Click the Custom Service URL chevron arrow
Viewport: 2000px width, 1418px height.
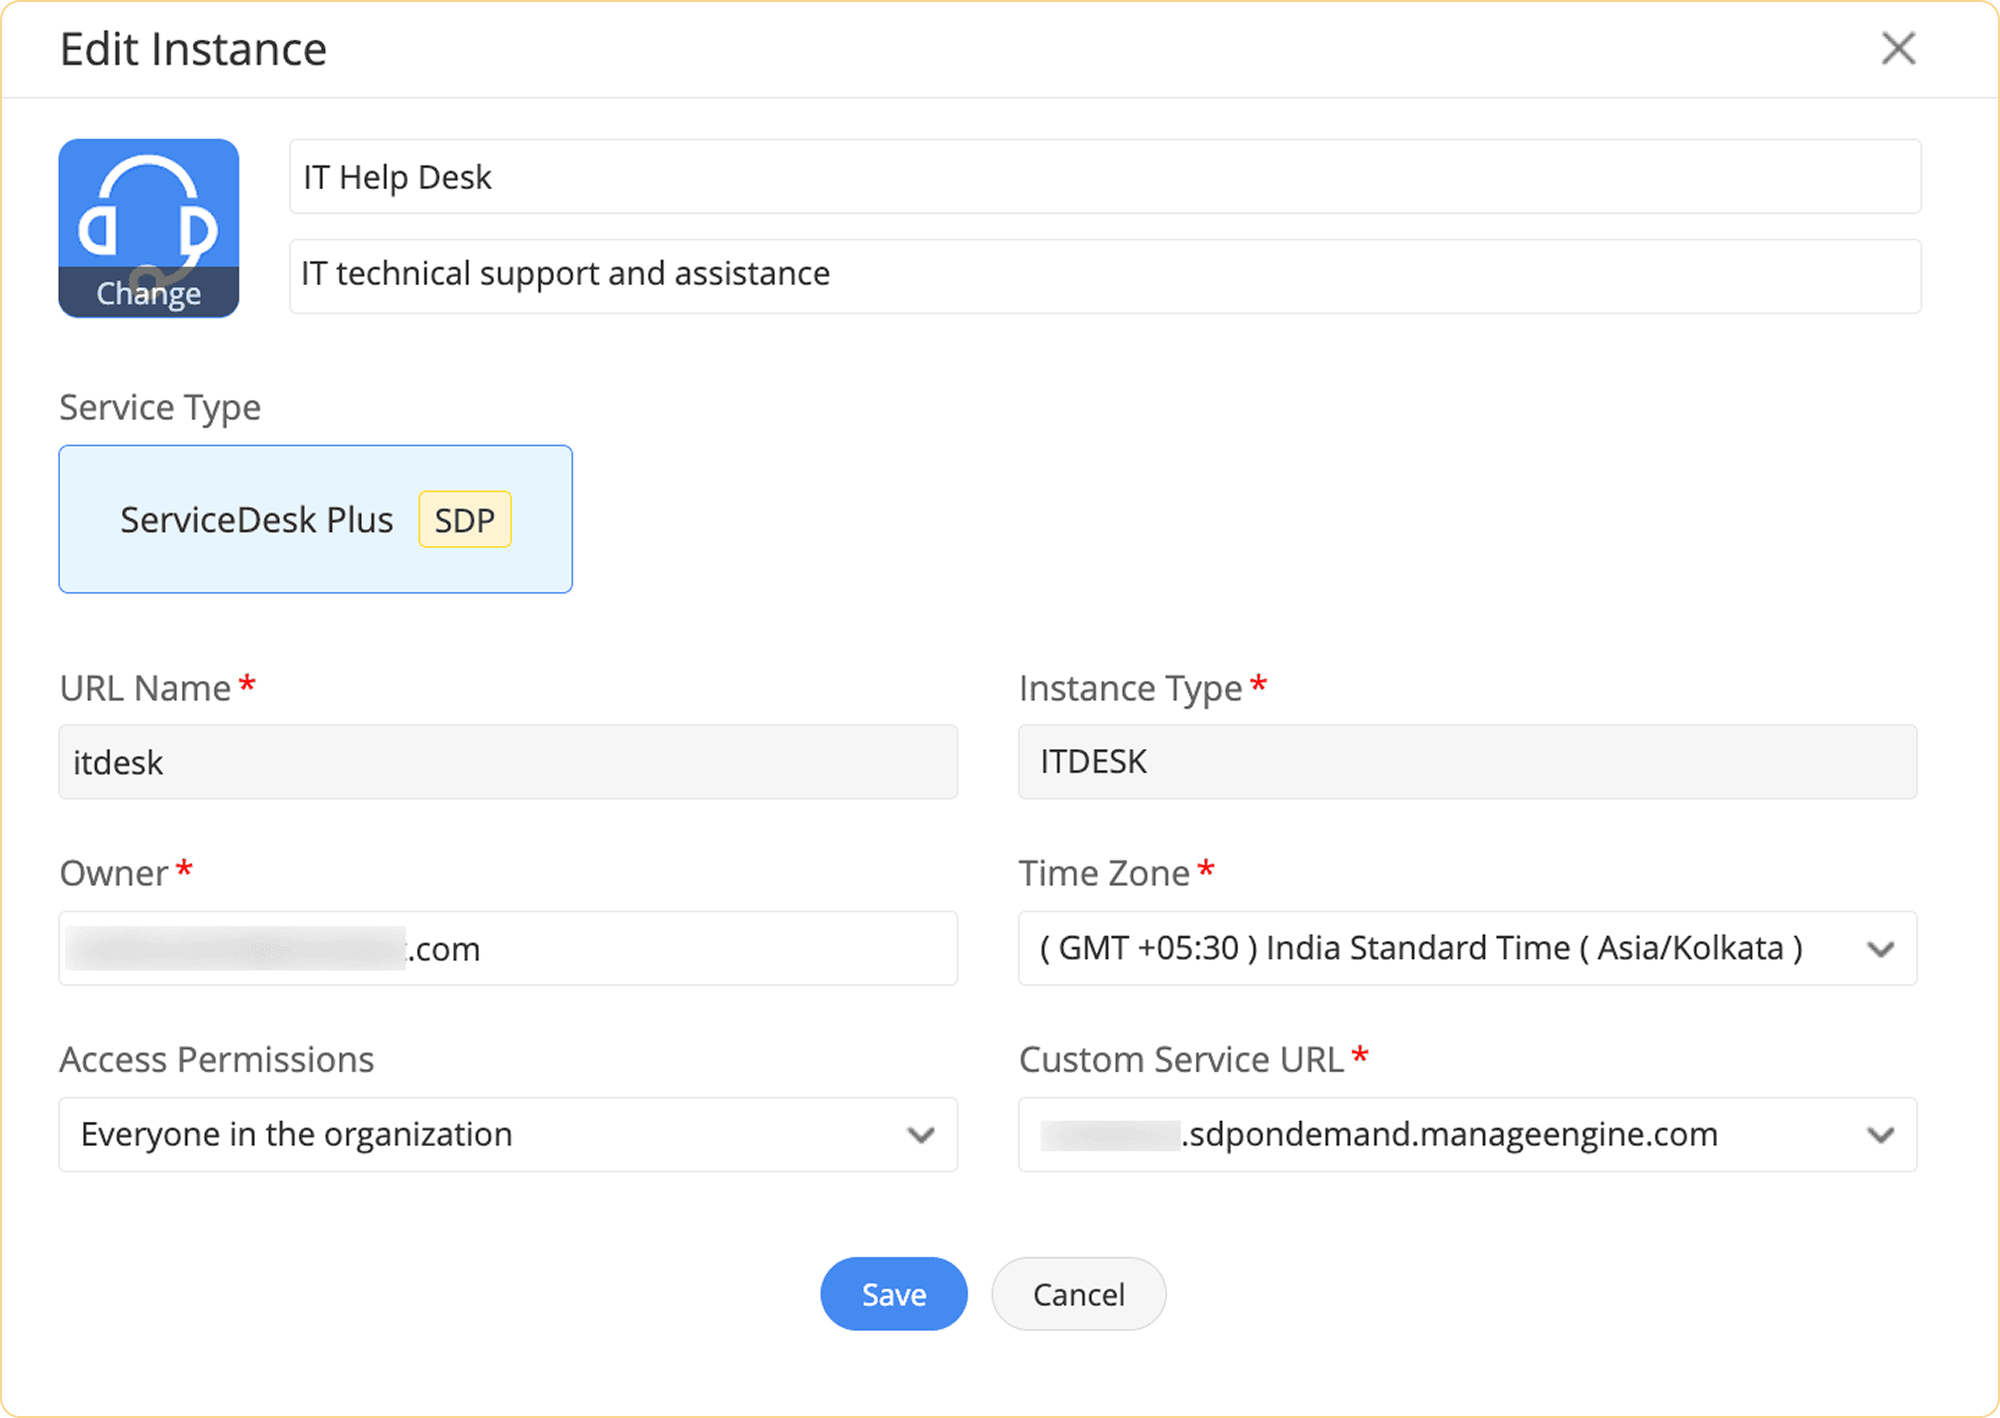coord(1880,1135)
